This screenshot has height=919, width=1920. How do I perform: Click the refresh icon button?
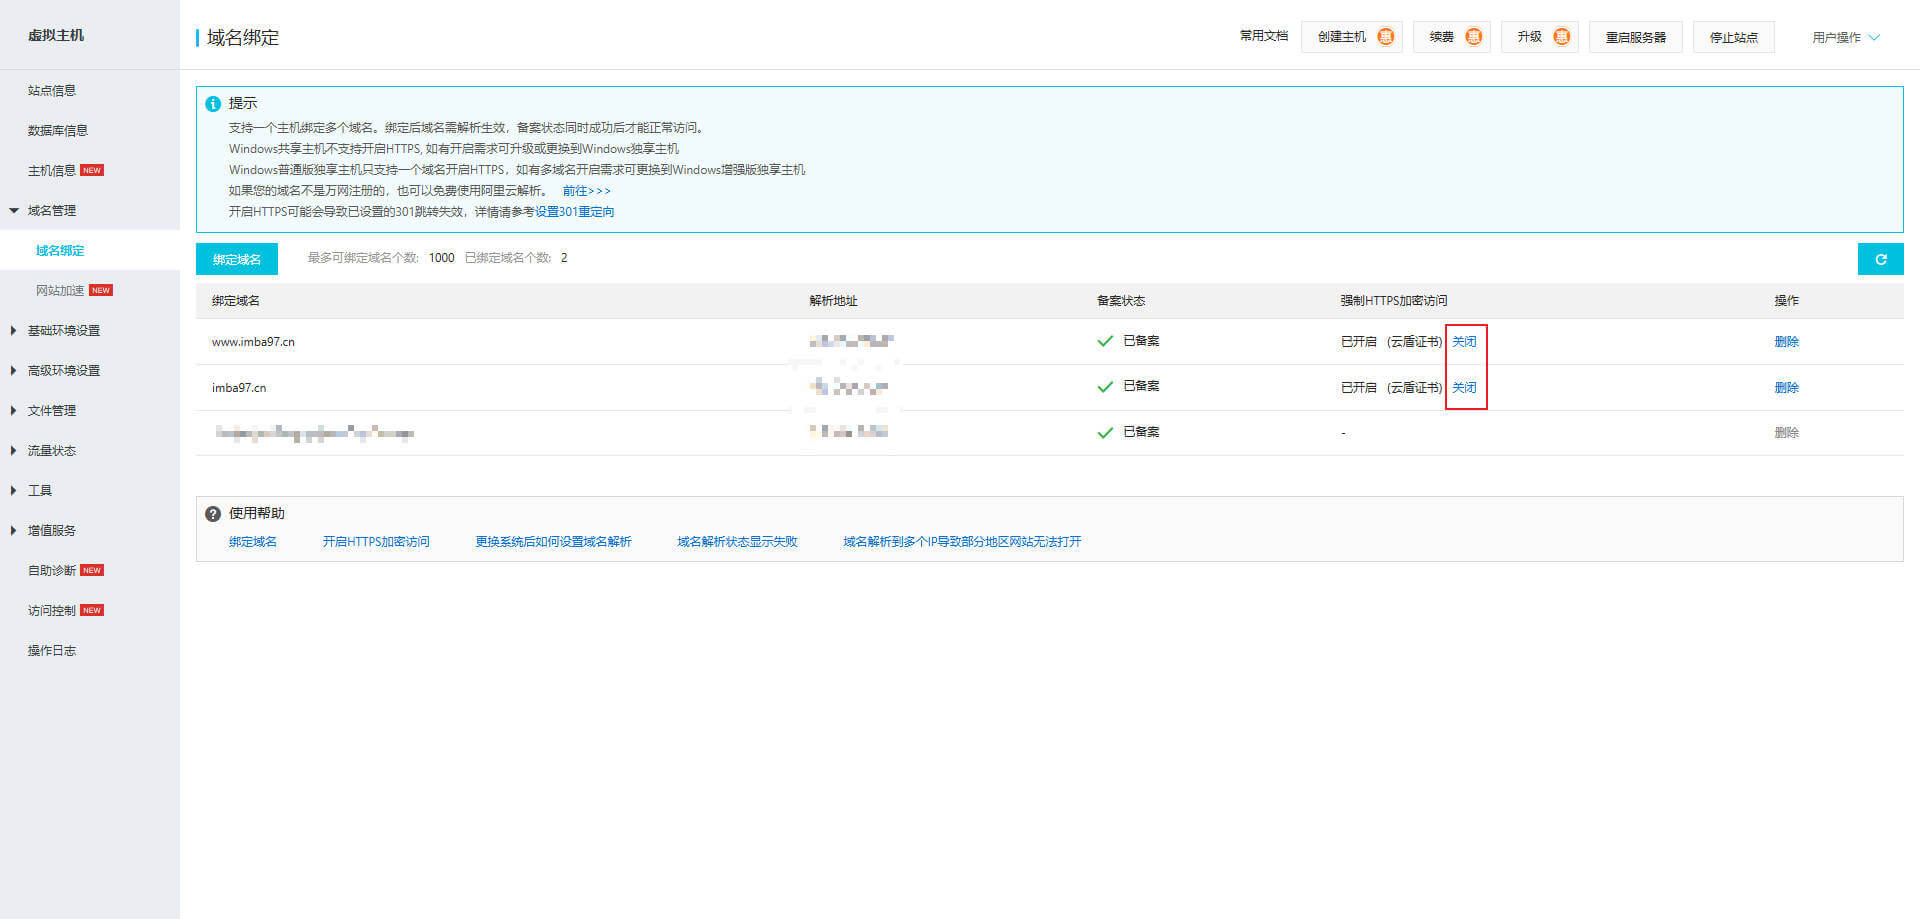click(x=1880, y=259)
